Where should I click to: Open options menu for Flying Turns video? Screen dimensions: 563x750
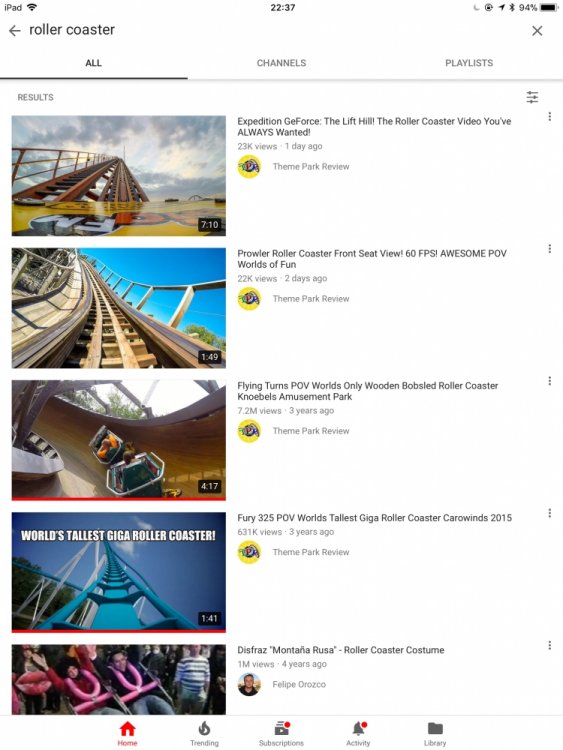coord(550,381)
